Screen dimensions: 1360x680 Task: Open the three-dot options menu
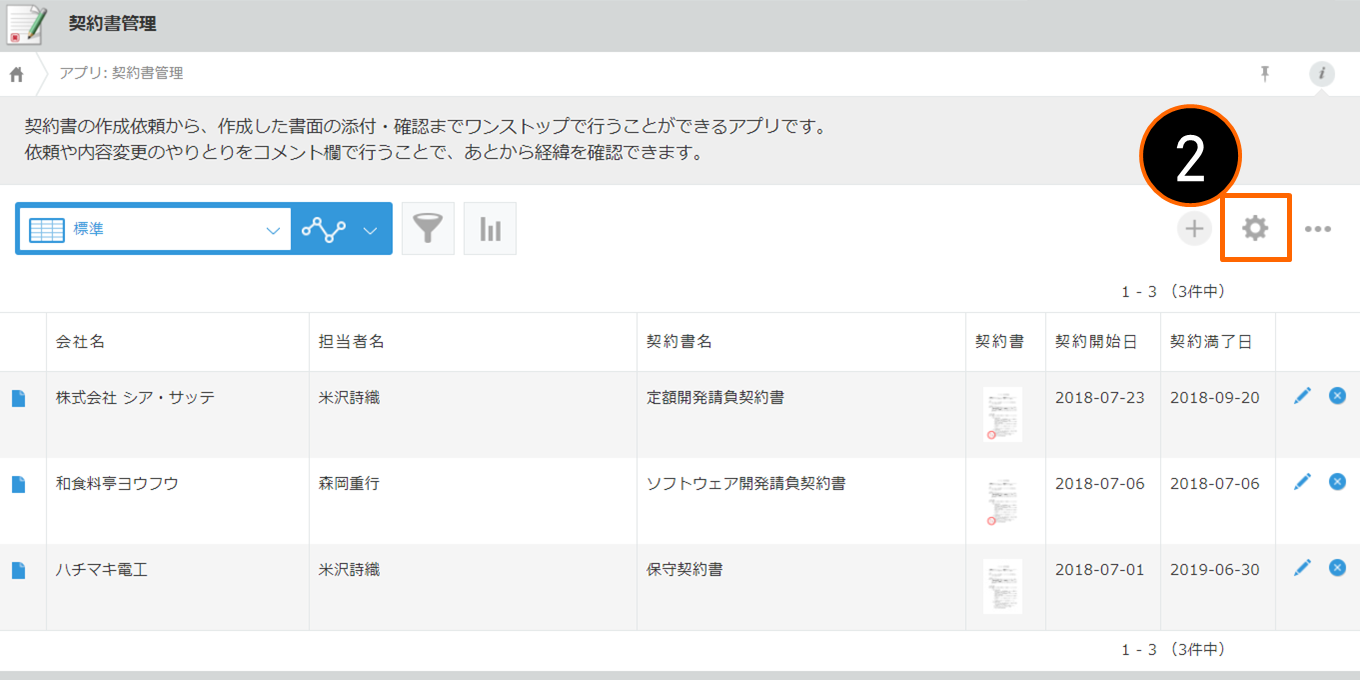click(x=1318, y=229)
